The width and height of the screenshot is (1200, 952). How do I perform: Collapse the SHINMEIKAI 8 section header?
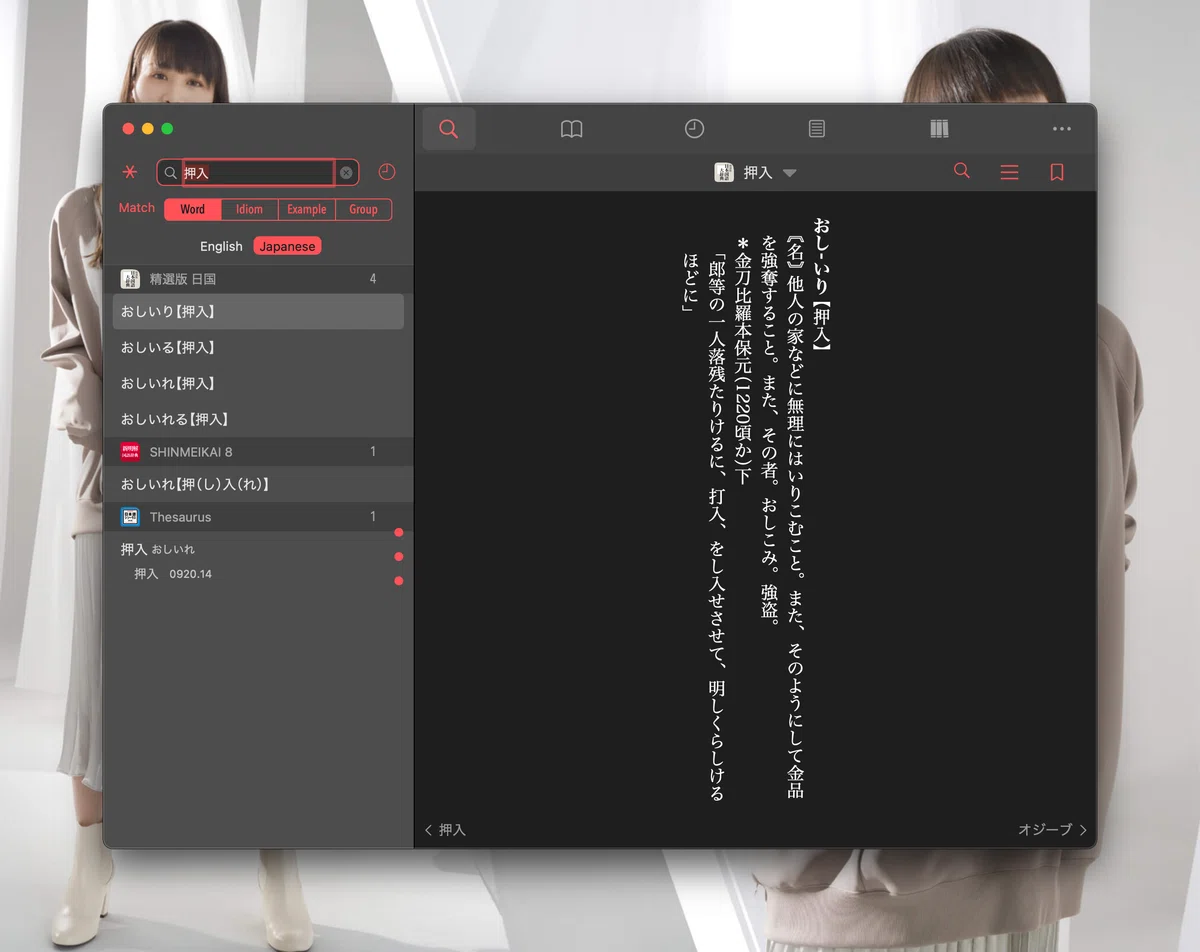point(259,452)
